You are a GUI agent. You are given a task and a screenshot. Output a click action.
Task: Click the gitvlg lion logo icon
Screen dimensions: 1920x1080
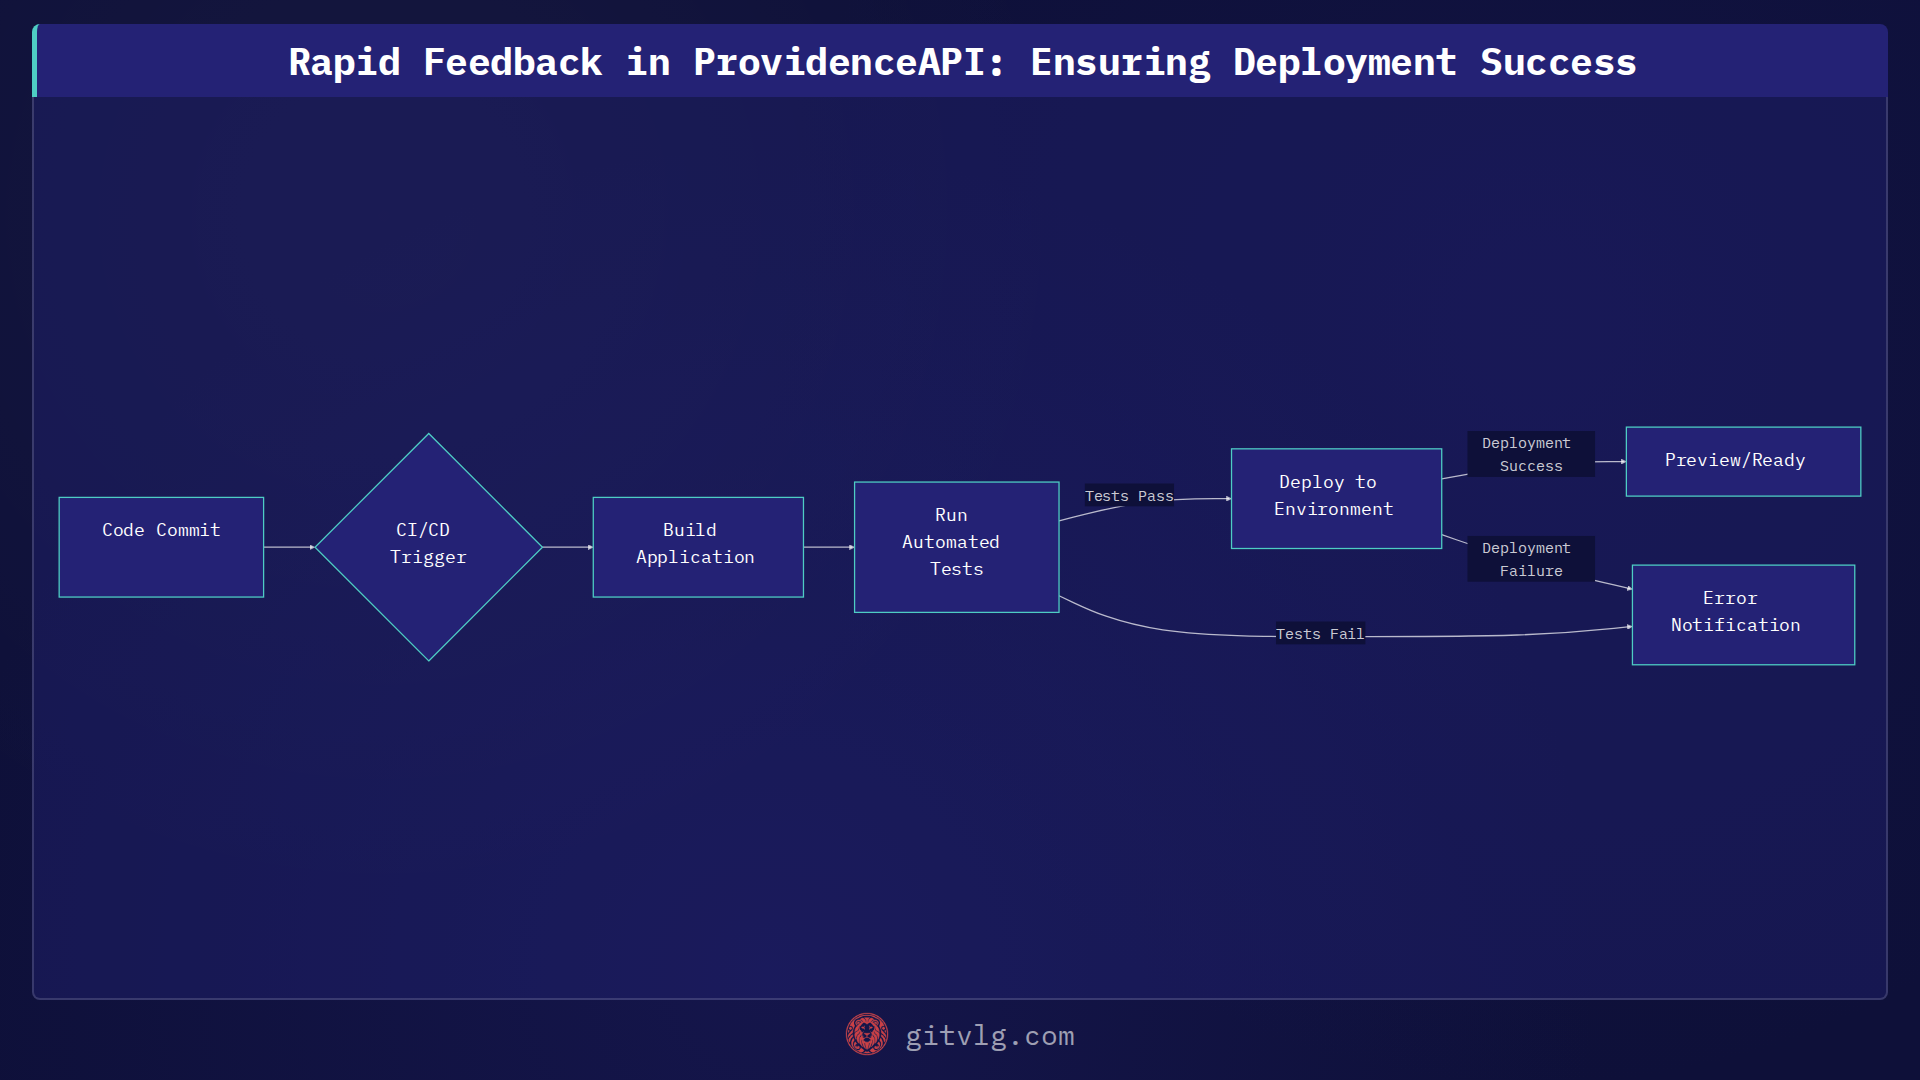(866, 1035)
